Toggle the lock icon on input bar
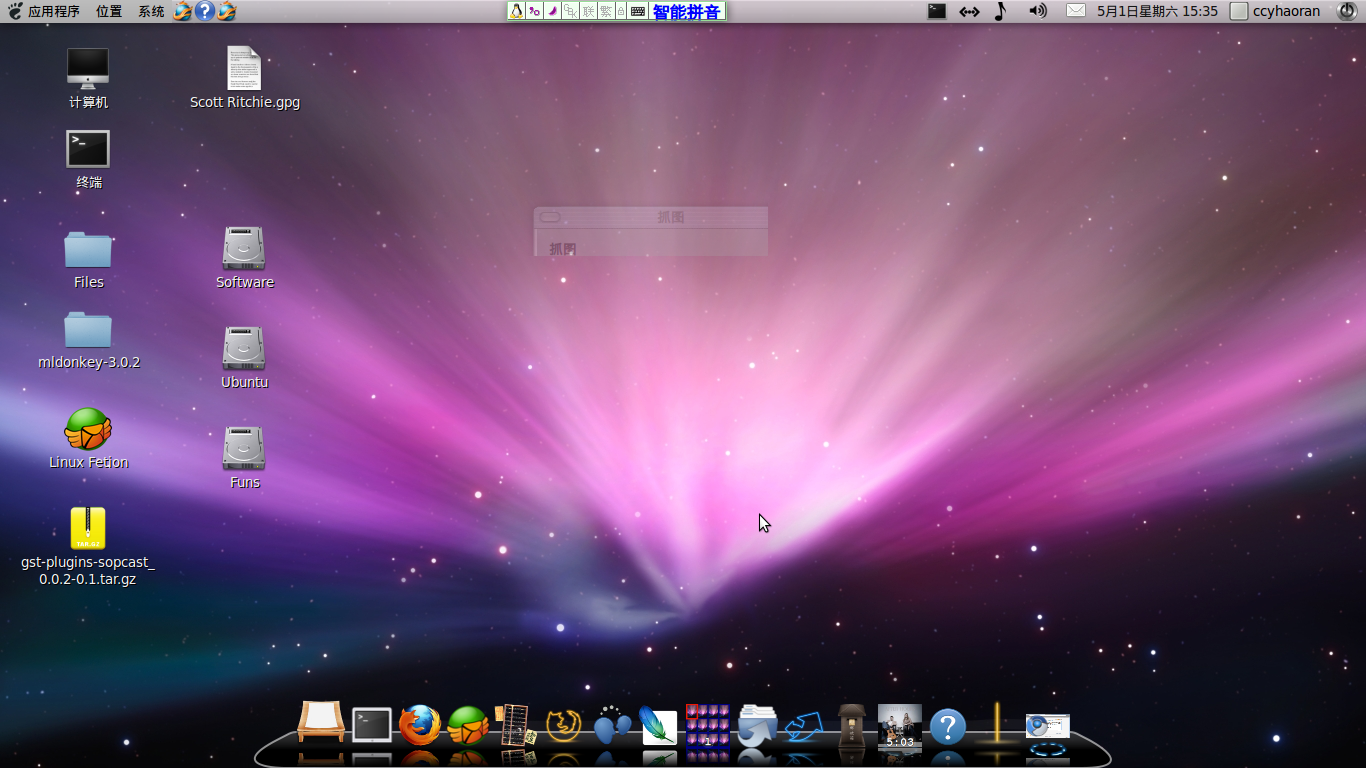The width and height of the screenshot is (1366, 768). tap(621, 11)
